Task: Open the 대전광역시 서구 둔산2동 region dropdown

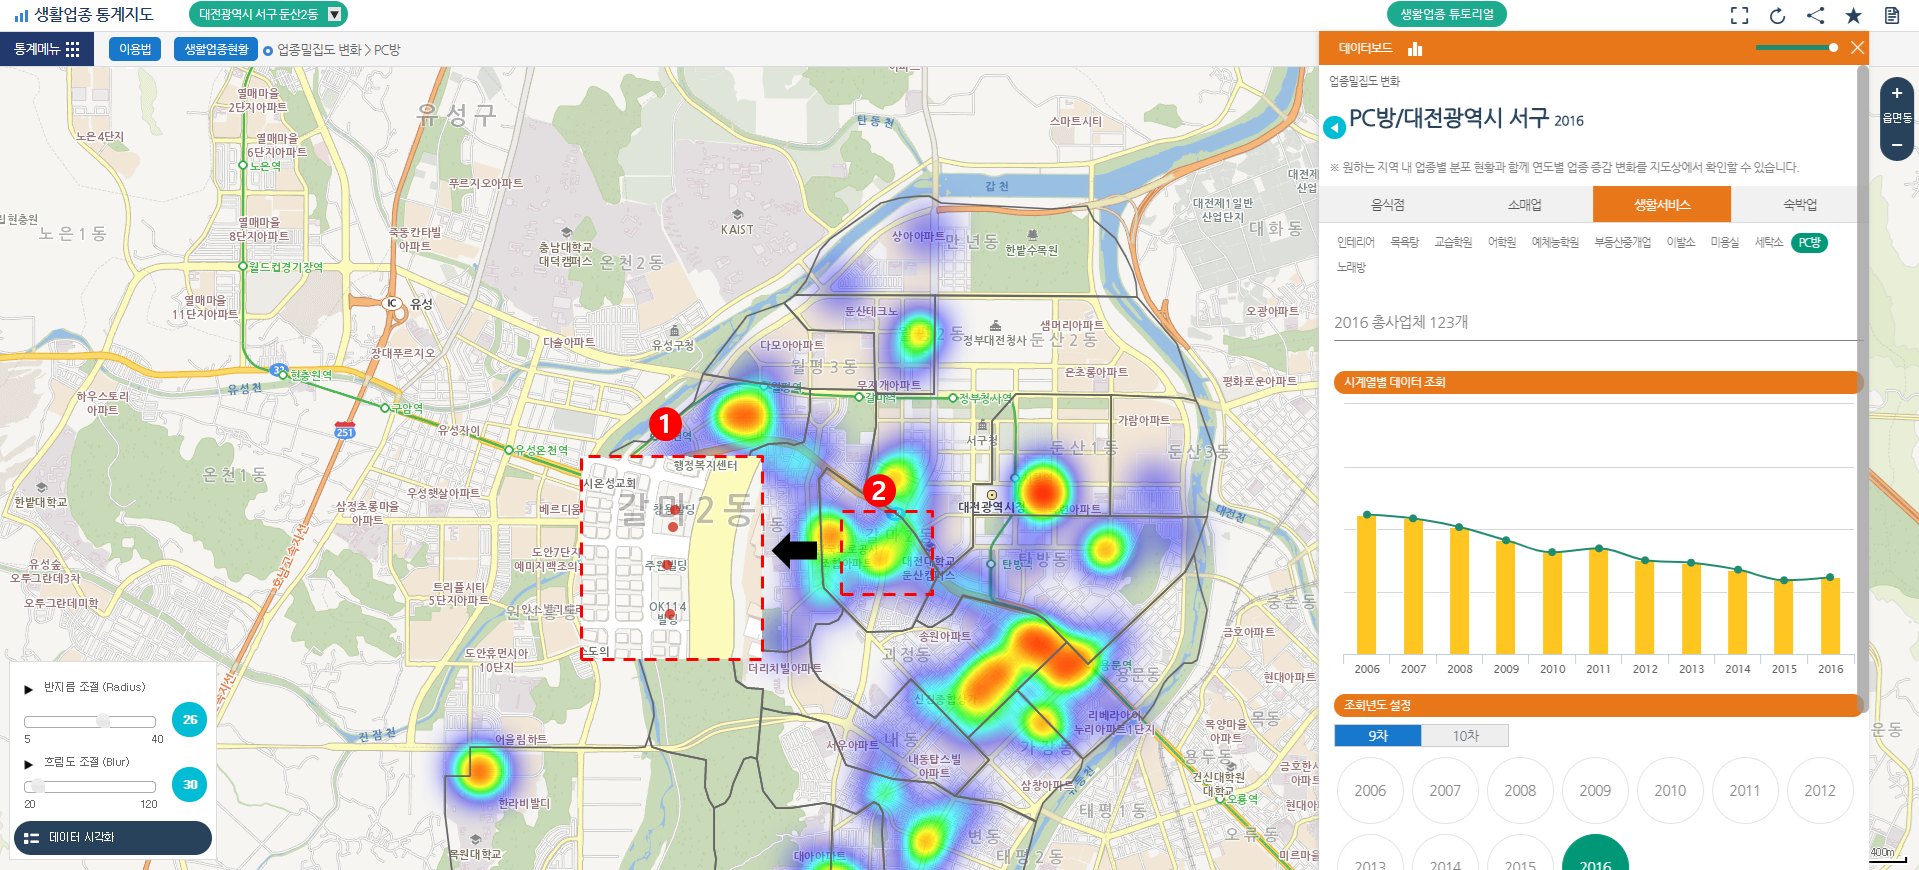Action: 335,14
